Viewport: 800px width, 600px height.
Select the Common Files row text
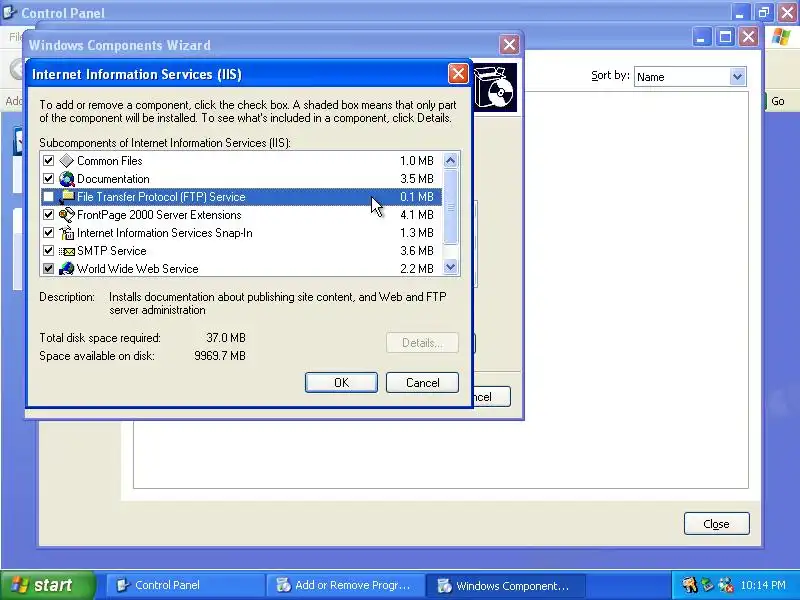tap(110, 161)
